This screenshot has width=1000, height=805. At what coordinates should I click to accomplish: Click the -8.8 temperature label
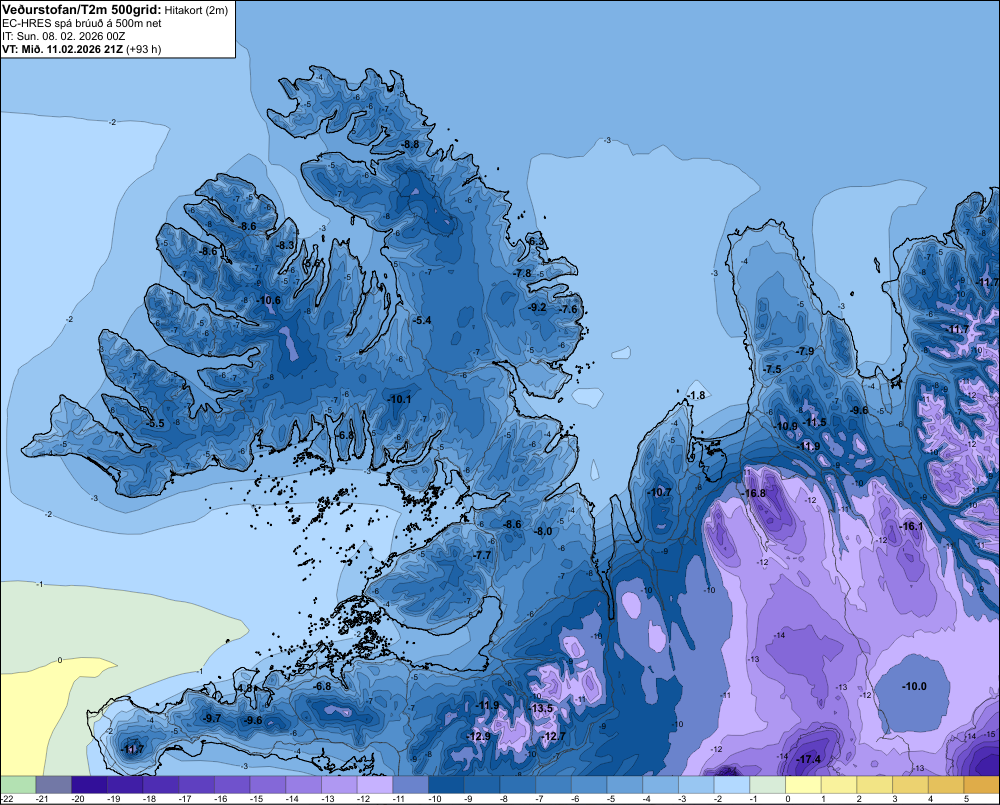(x=411, y=144)
